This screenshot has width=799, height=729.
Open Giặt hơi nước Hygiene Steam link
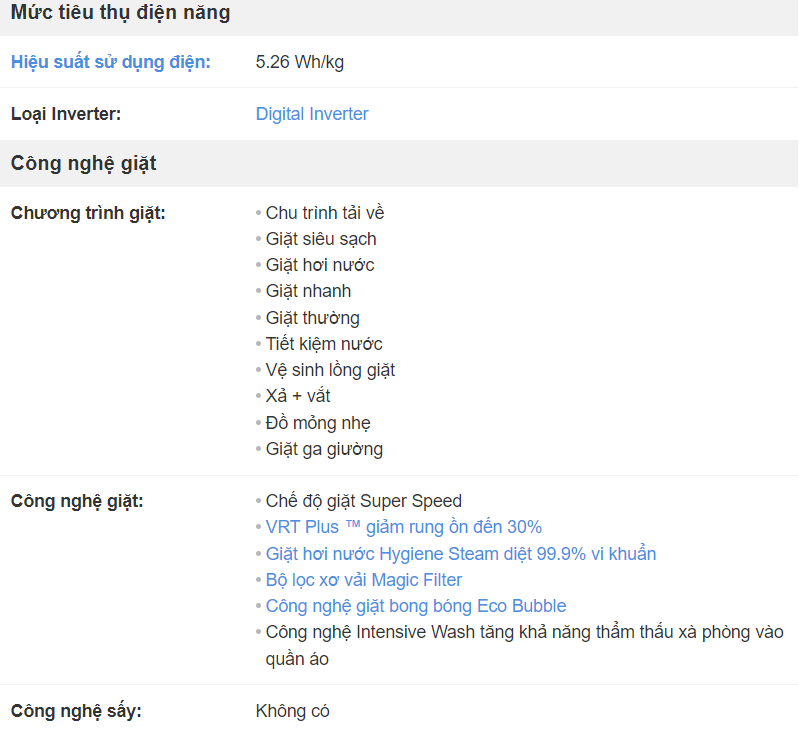pyautogui.click(x=461, y=554)
